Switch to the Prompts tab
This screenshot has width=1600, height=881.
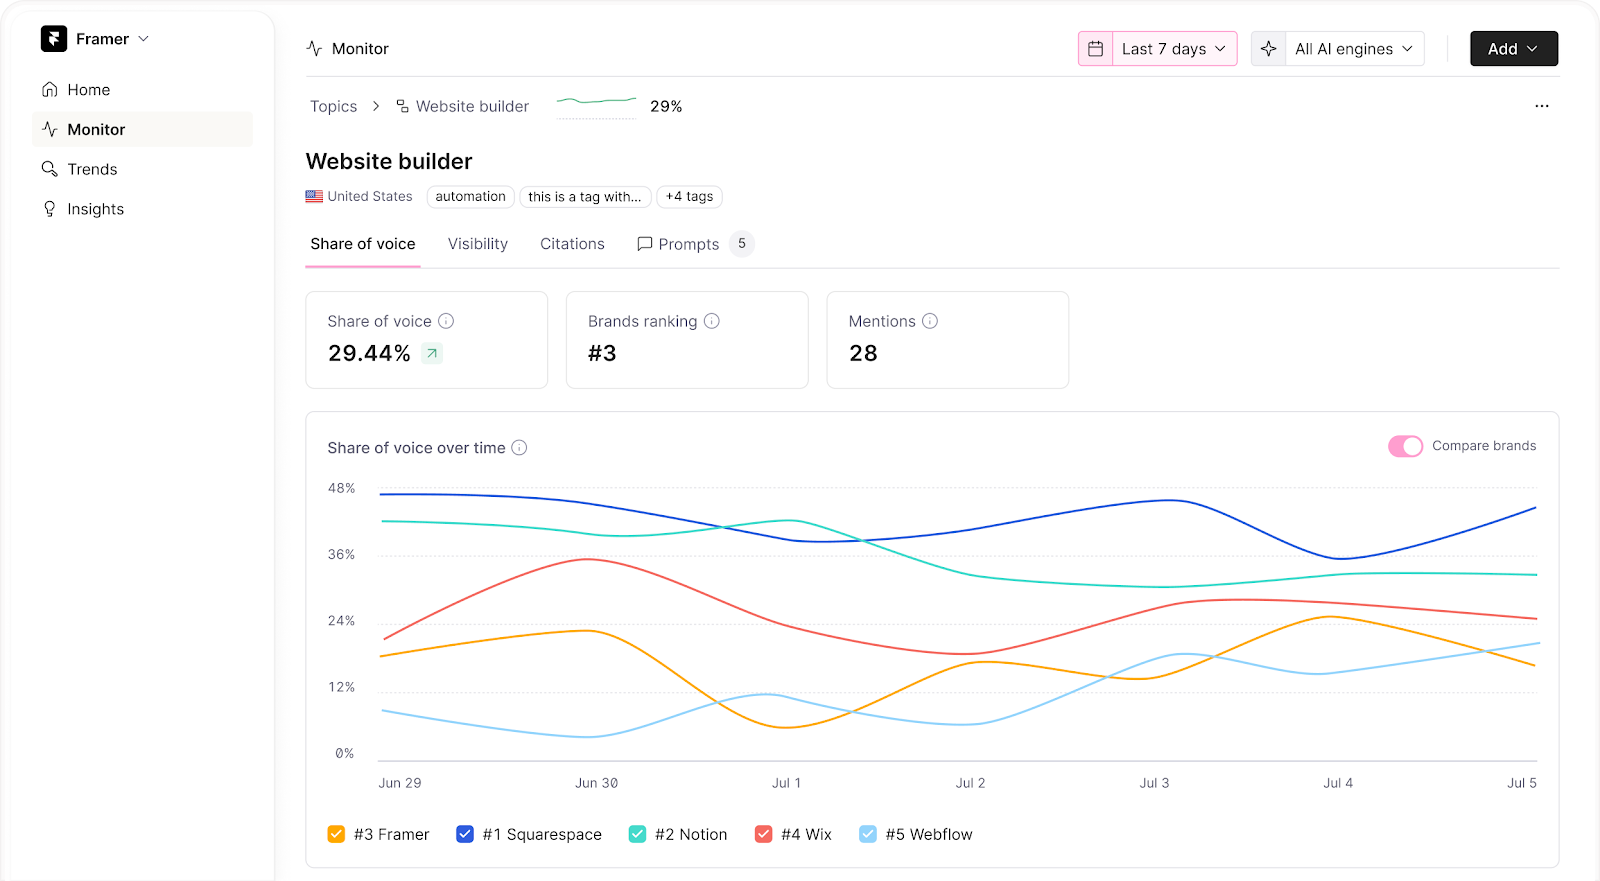coord(695,244)
